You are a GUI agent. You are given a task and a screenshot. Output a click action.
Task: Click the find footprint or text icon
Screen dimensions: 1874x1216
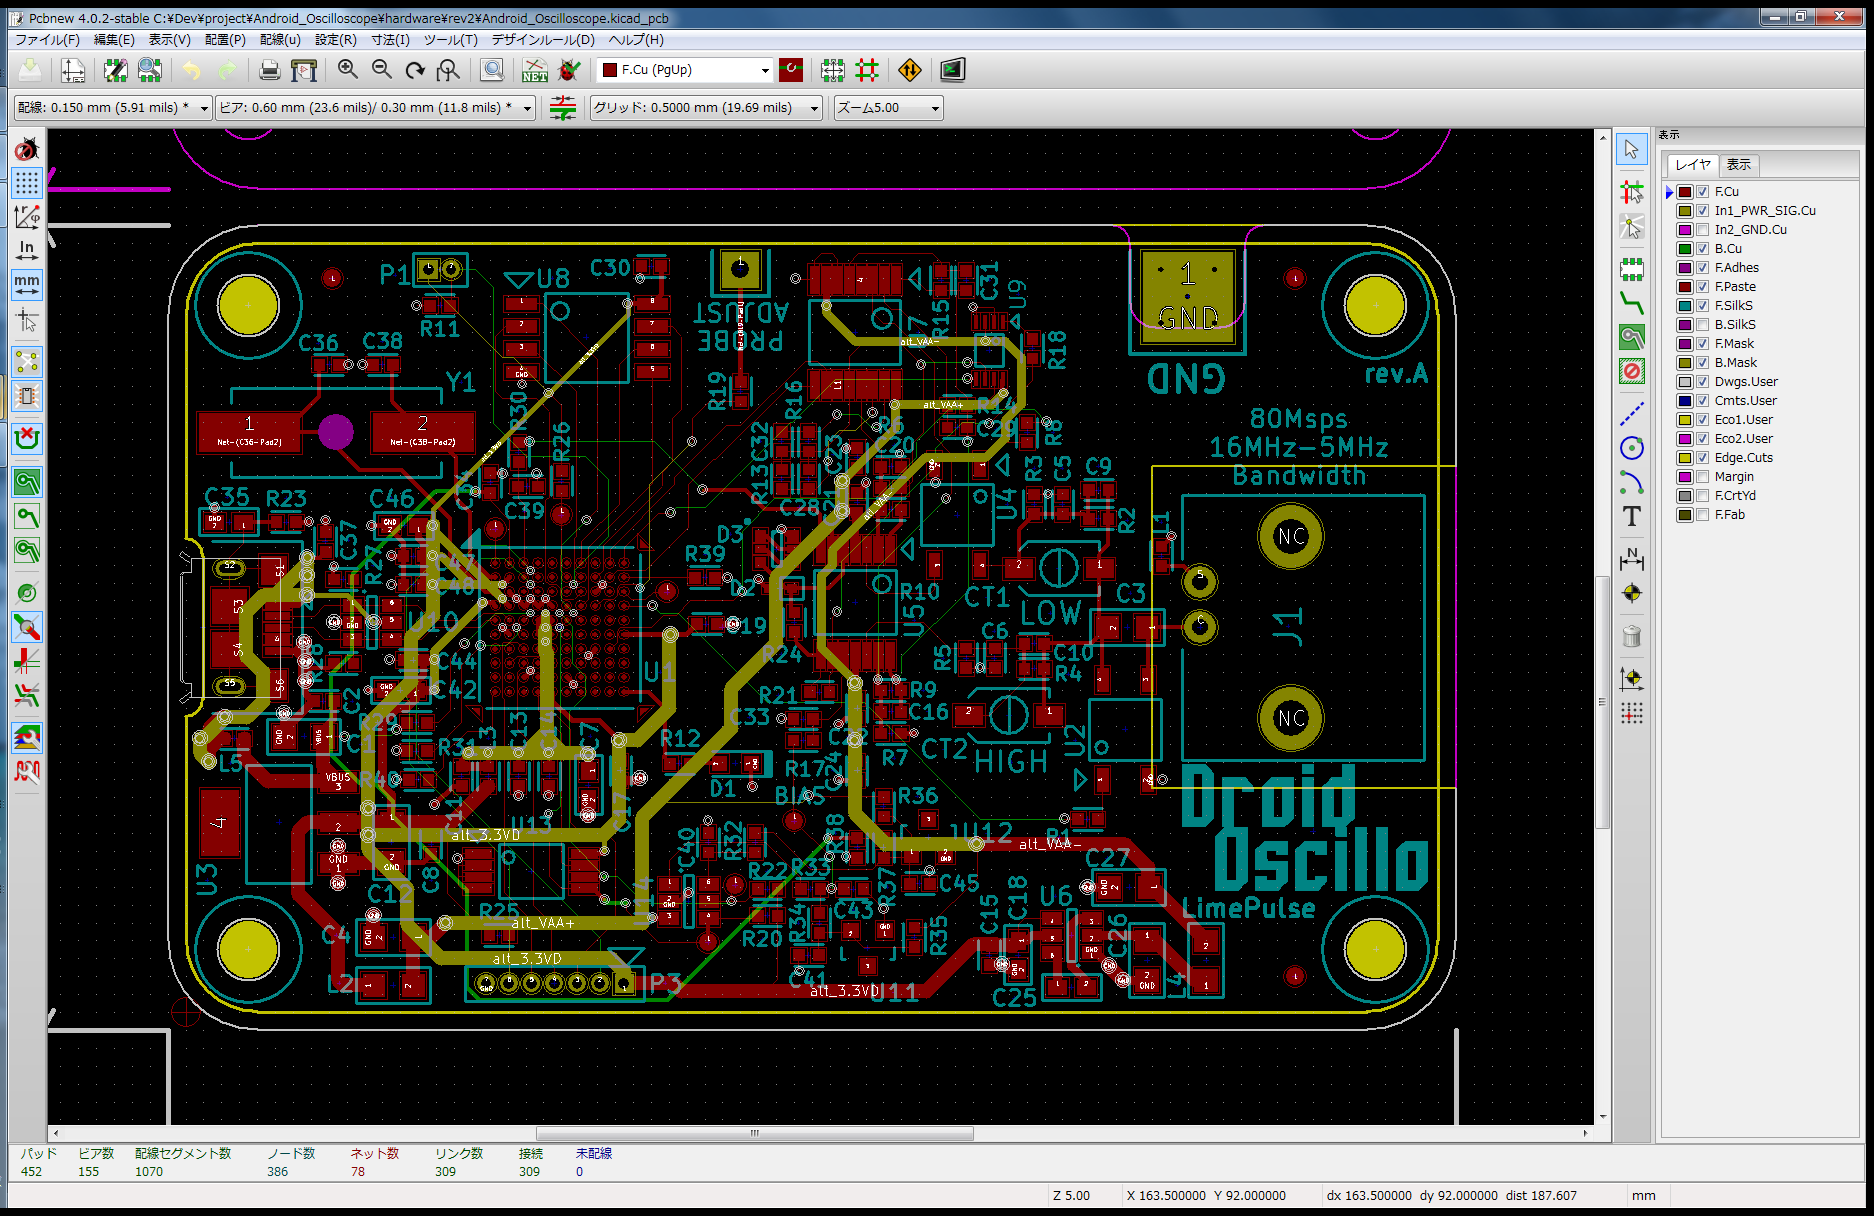pyautogui.click(x=492, y=70)
